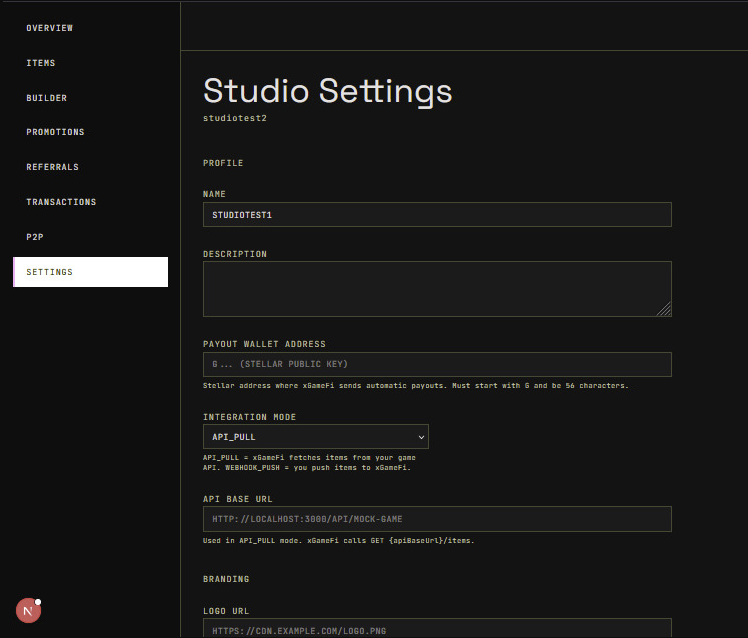This screenshot has height=638, width=748.
Task: Open the P2P section
Action: click(35, 237)
